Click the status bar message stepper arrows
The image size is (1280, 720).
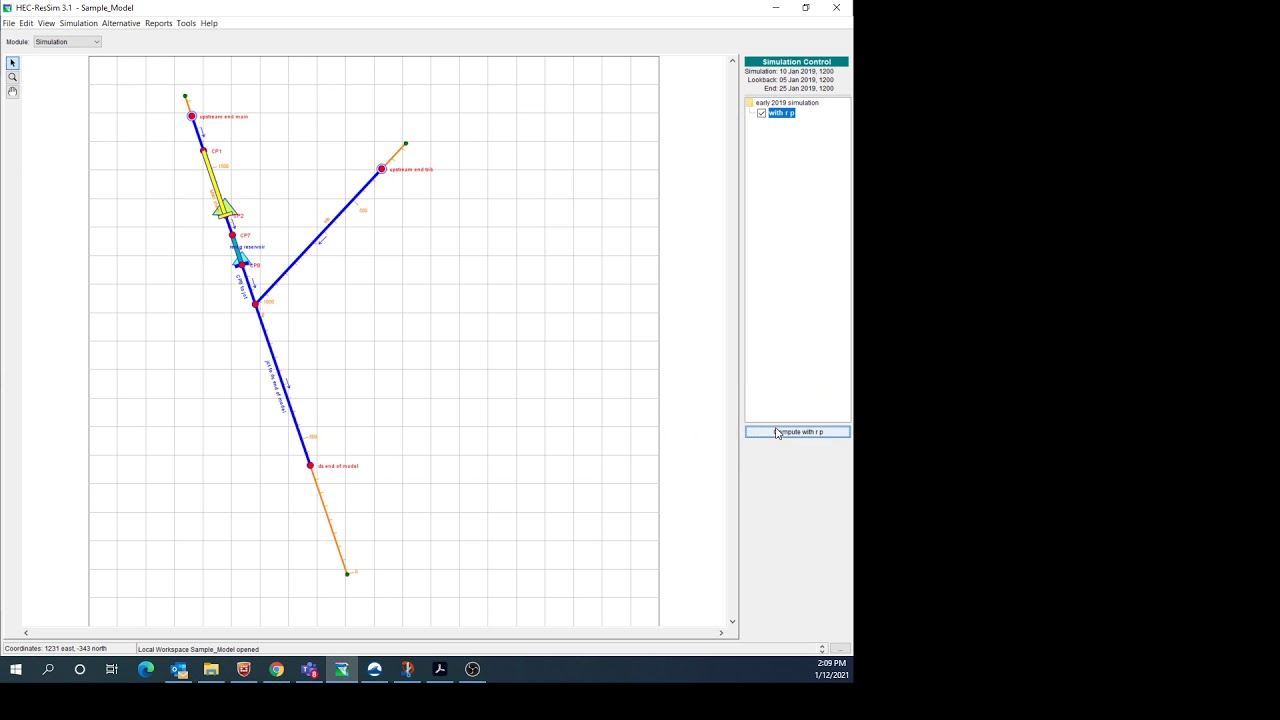point(822,649)
